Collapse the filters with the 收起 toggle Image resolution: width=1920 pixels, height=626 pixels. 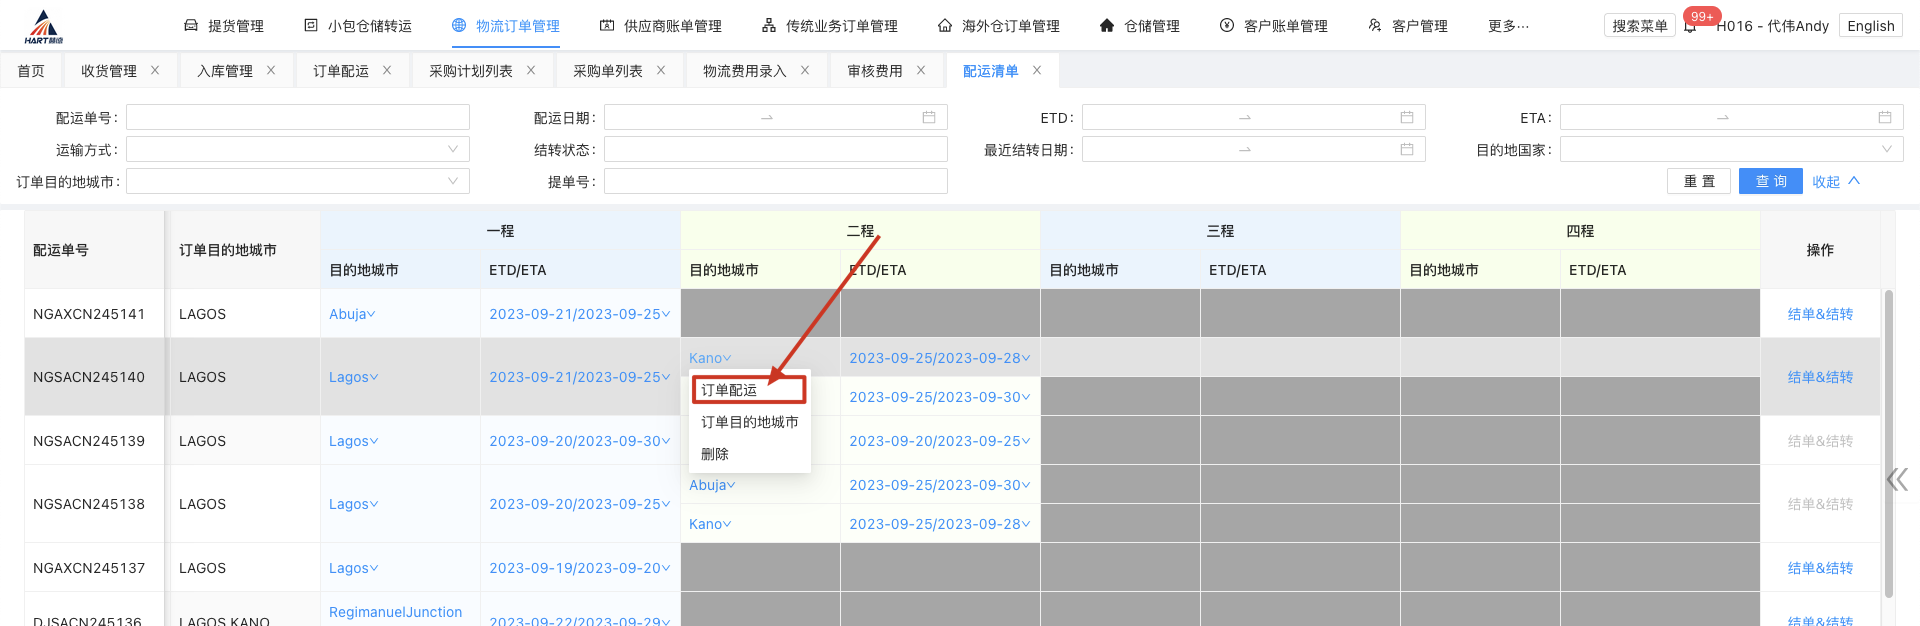point(1835,182)
